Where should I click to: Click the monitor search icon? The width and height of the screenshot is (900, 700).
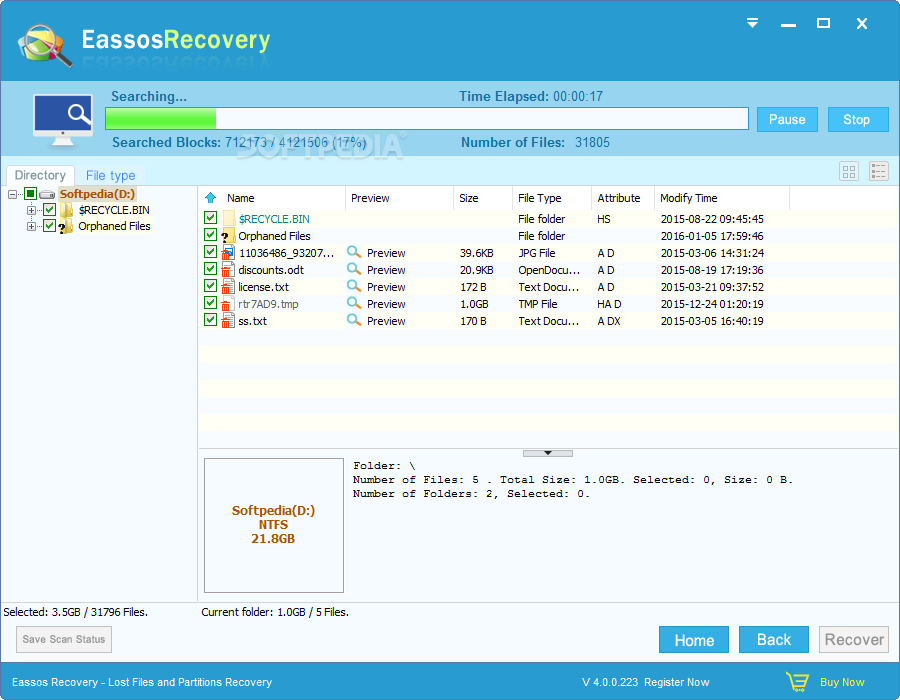63,120
